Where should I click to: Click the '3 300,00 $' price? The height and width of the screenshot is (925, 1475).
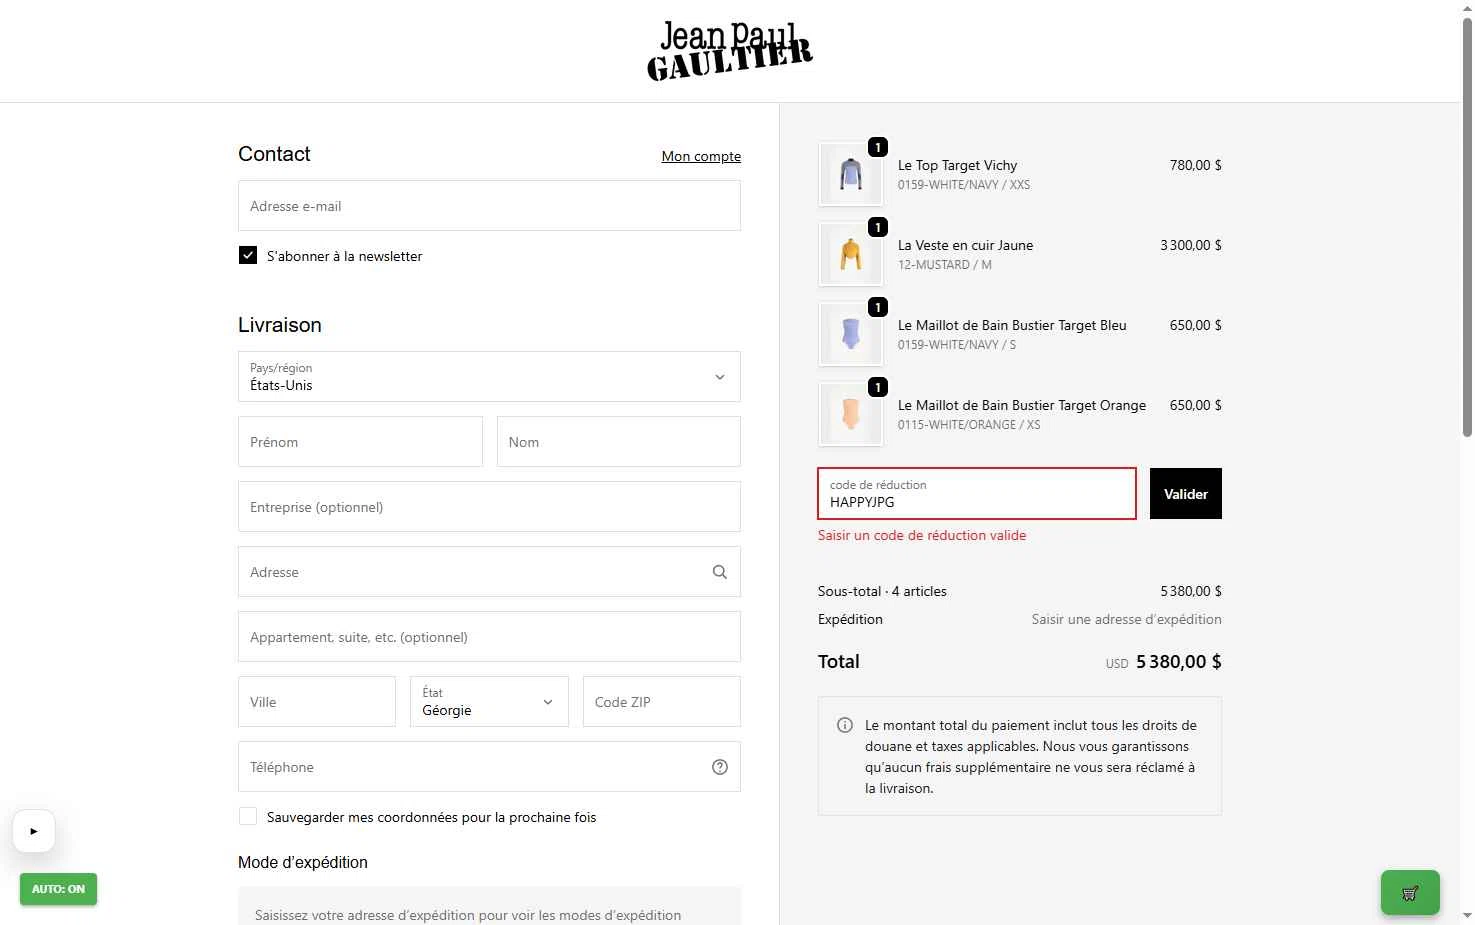(x=1191, y=245)
